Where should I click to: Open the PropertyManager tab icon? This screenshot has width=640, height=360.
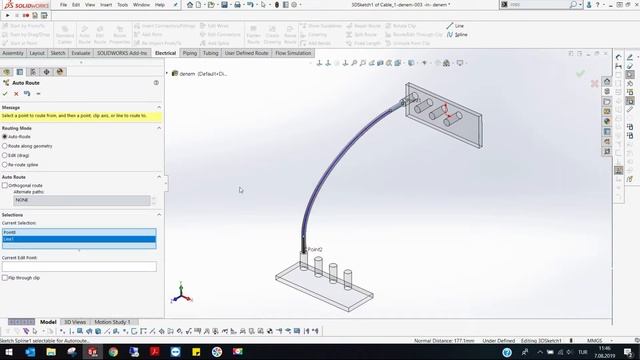20,72
